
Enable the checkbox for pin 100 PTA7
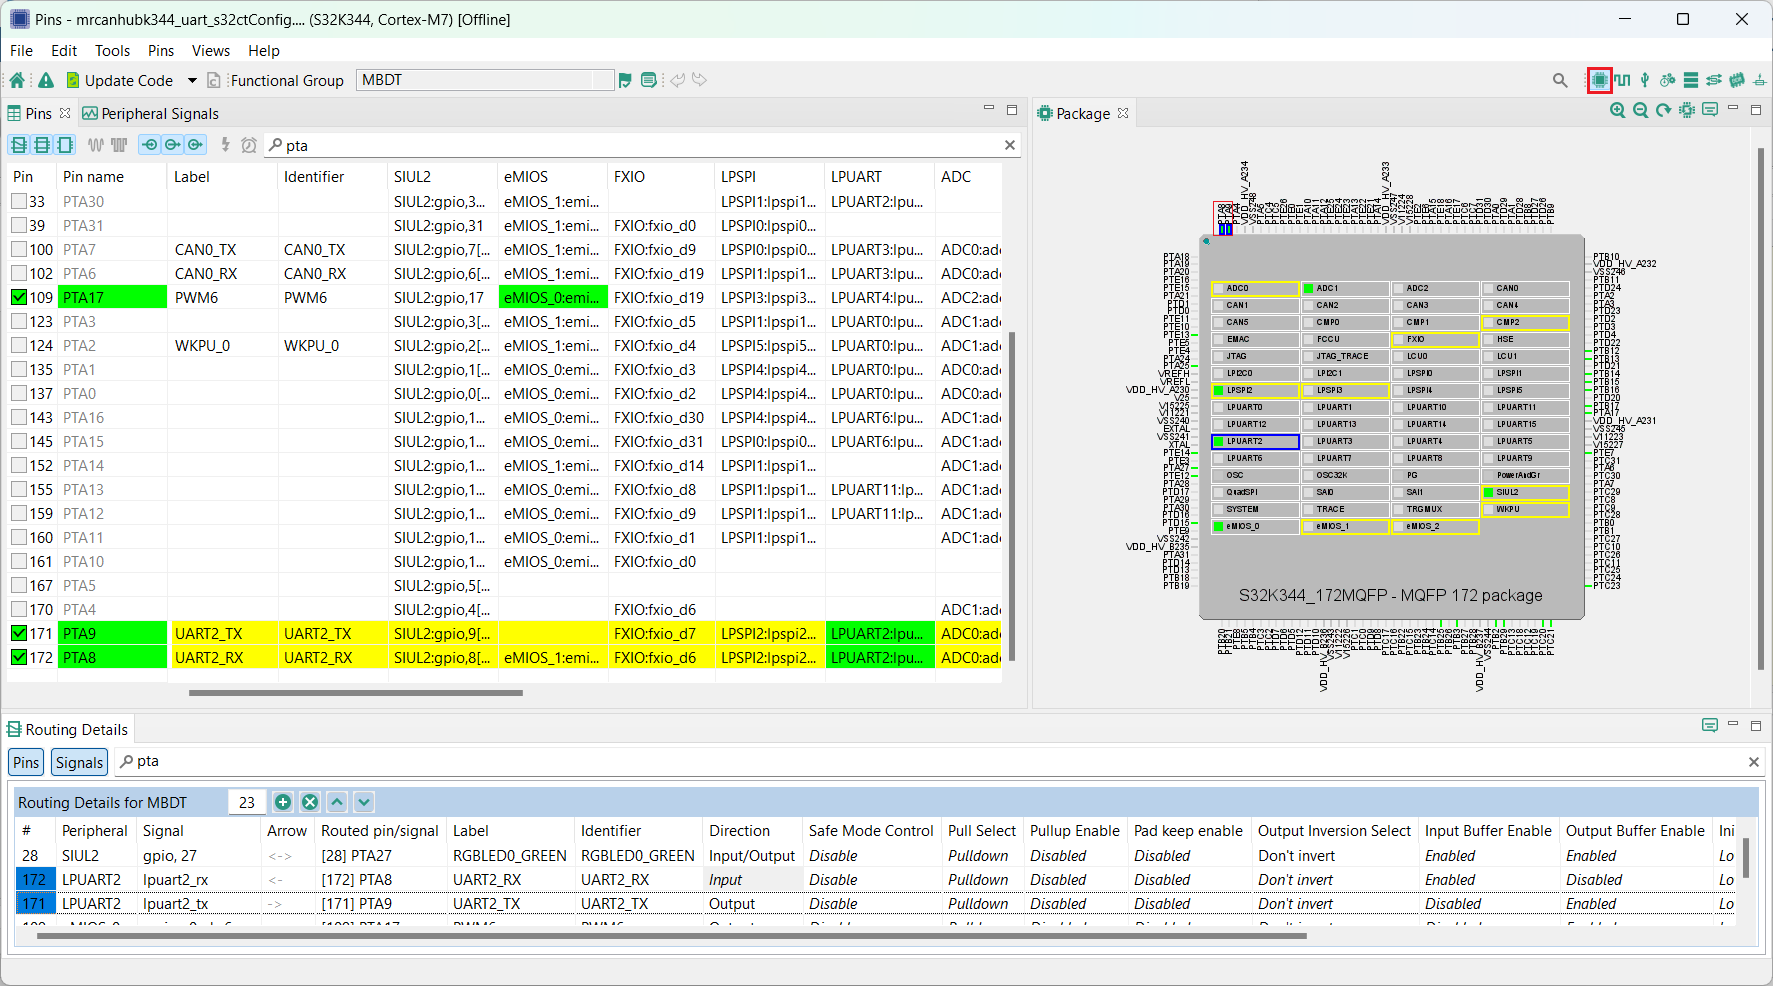click(x=19, y=249)
